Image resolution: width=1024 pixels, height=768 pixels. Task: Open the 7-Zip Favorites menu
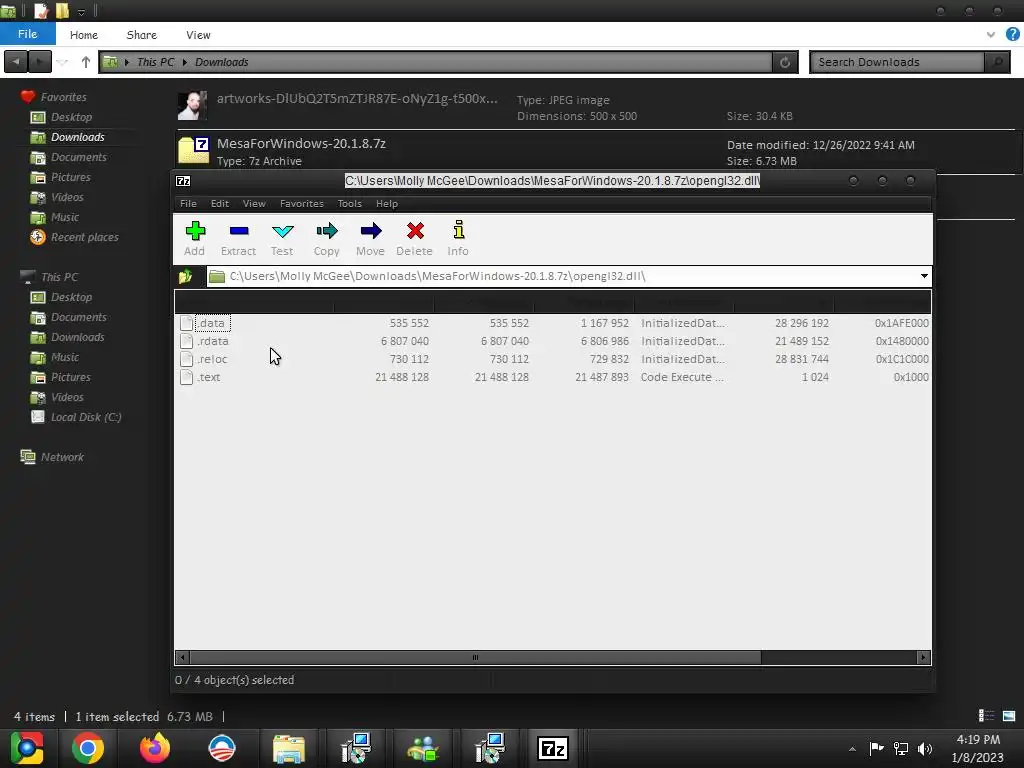302,204
